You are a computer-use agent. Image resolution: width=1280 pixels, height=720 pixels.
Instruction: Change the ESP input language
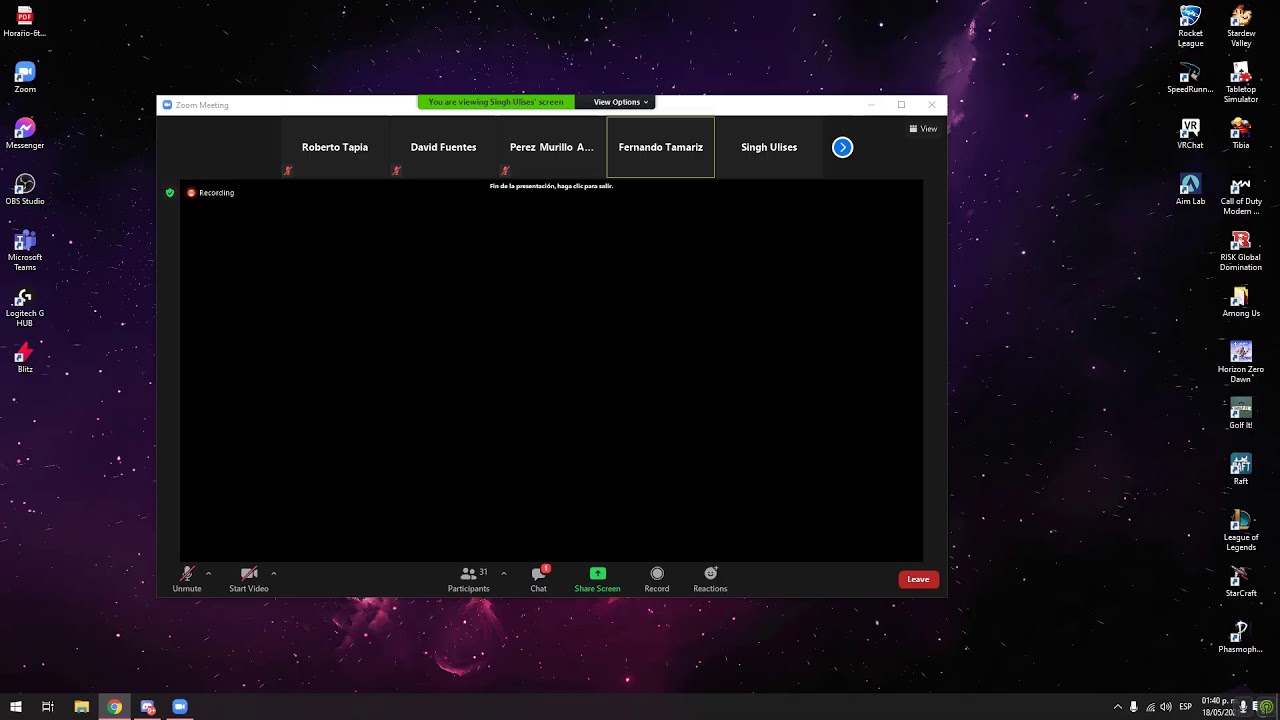1186,707
